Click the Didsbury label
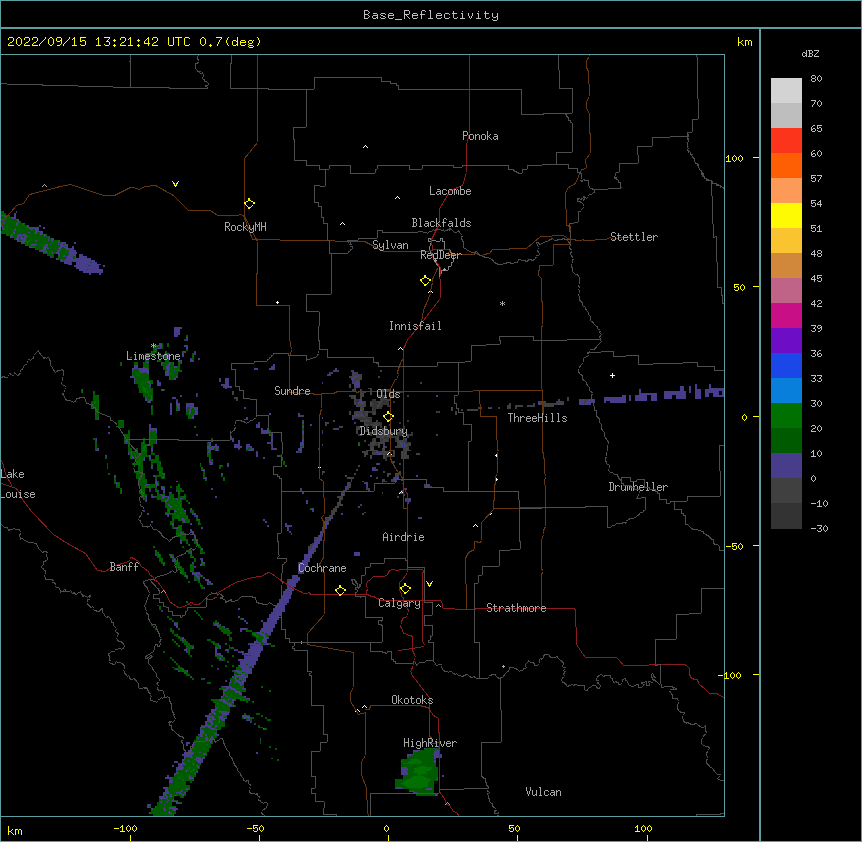862x842 pixels. (x=383, y=431)
